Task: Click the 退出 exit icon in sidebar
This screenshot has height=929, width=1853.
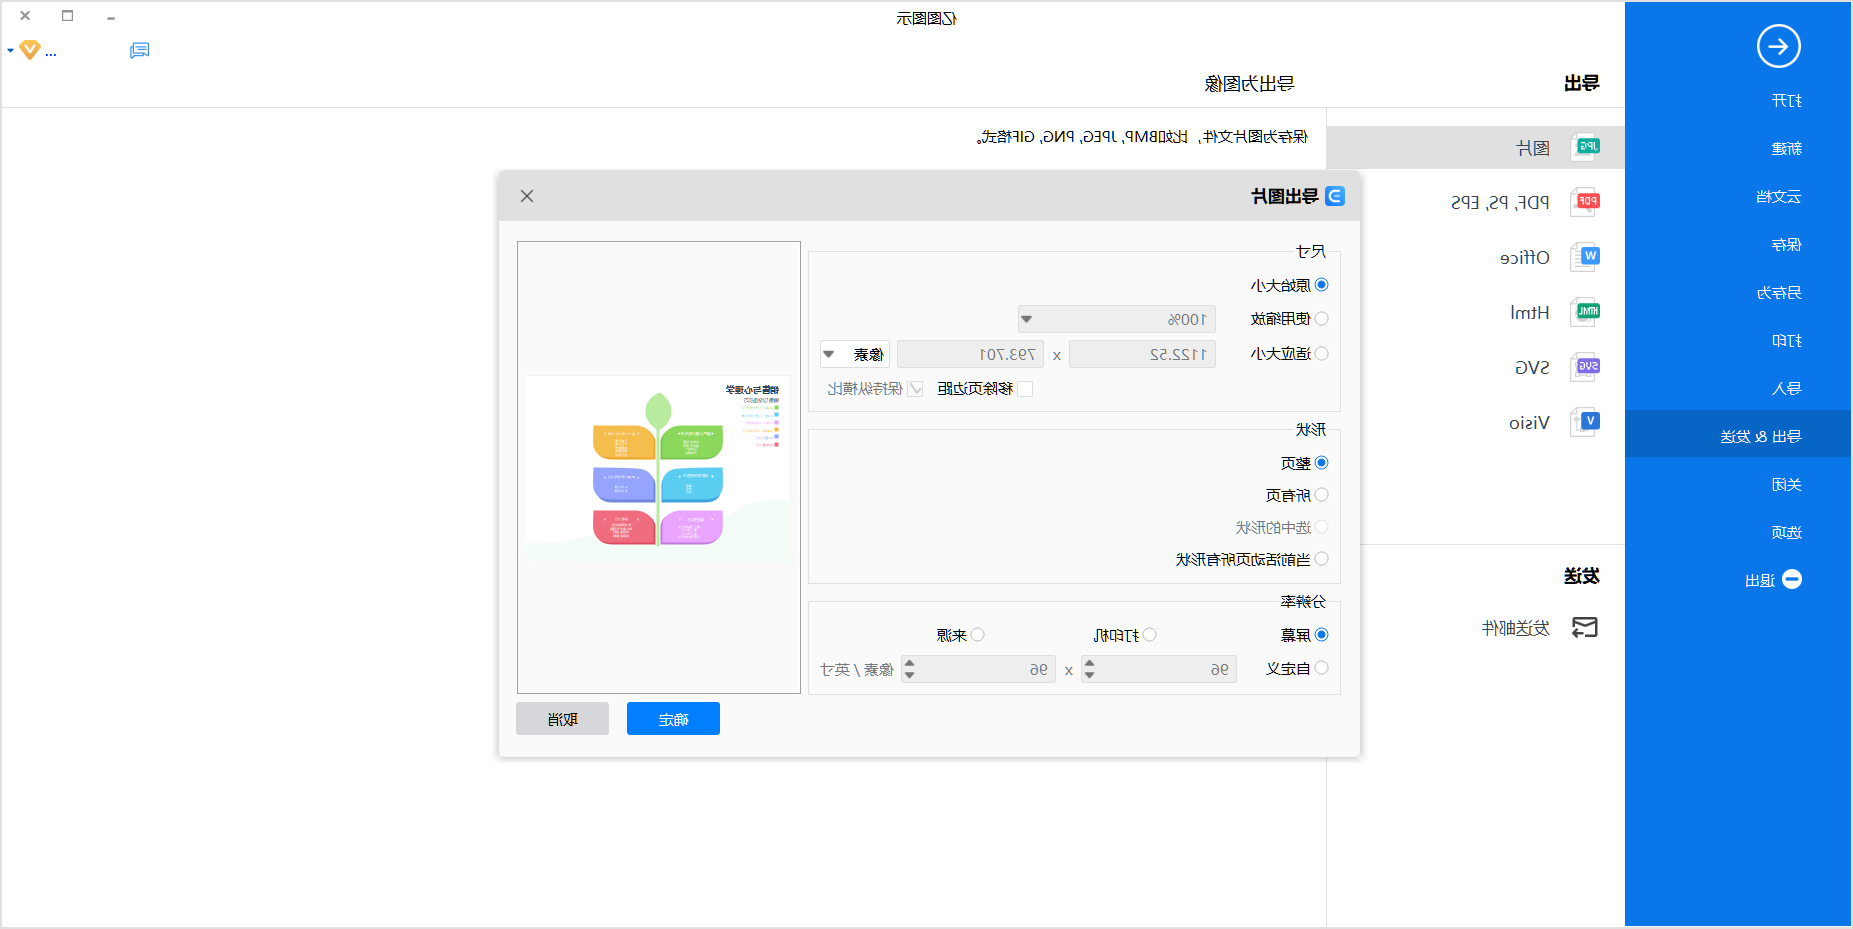Action: pyautogui.click(x=1792, y=579)
